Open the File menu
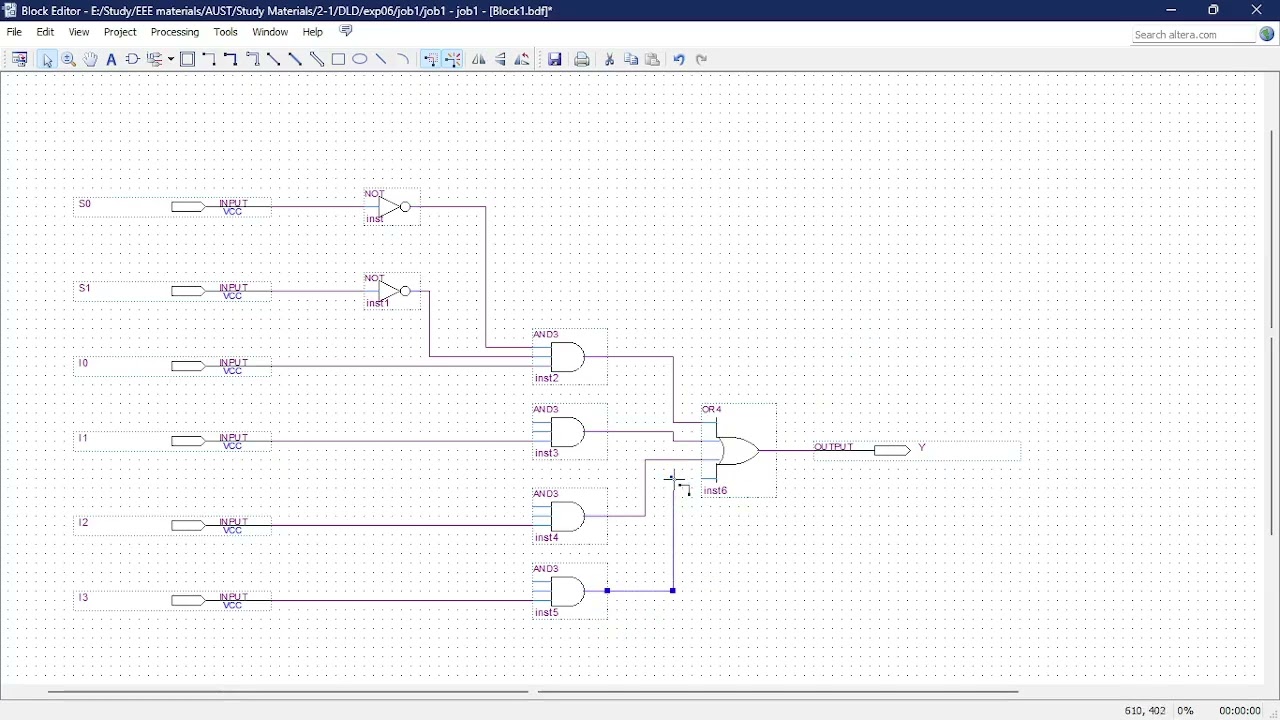The width and height of the screenshot is (1280, 720). click(14, 32)
